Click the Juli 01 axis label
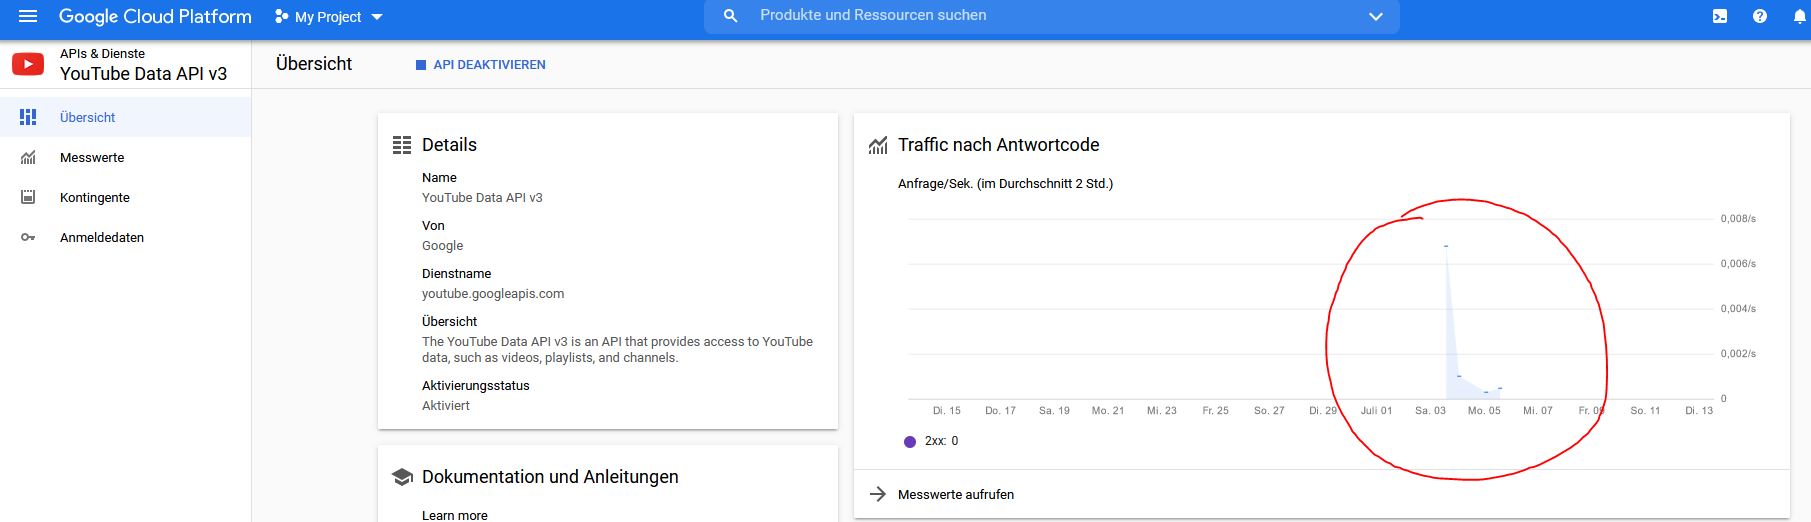Screen dimensions: 1811x522 coord(1376,411)
